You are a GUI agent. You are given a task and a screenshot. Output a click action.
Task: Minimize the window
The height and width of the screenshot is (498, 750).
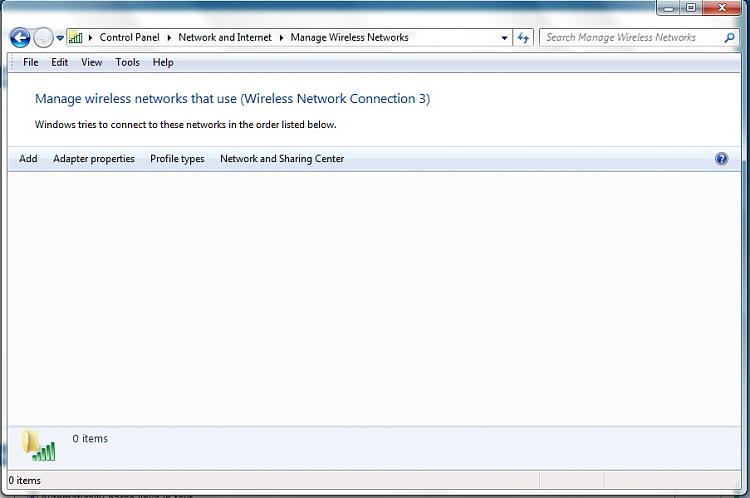click(x=669, y=8)
